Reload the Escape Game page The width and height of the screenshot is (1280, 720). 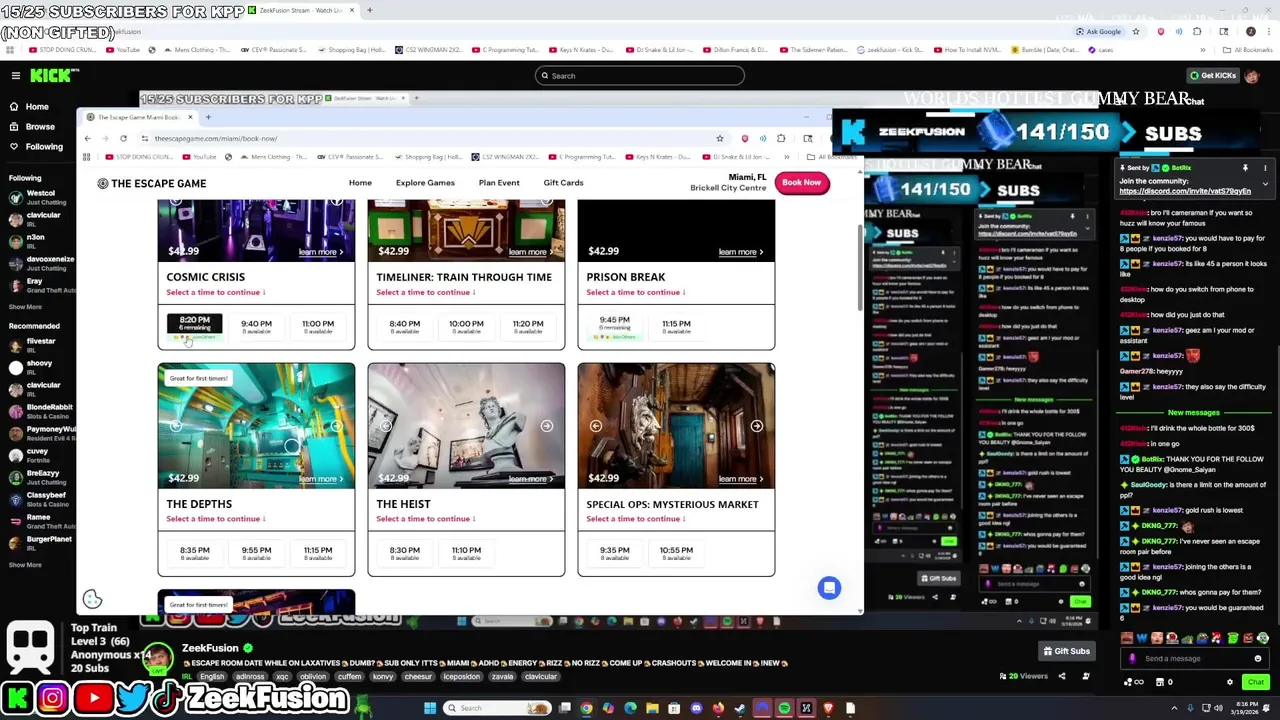point(123,138)
